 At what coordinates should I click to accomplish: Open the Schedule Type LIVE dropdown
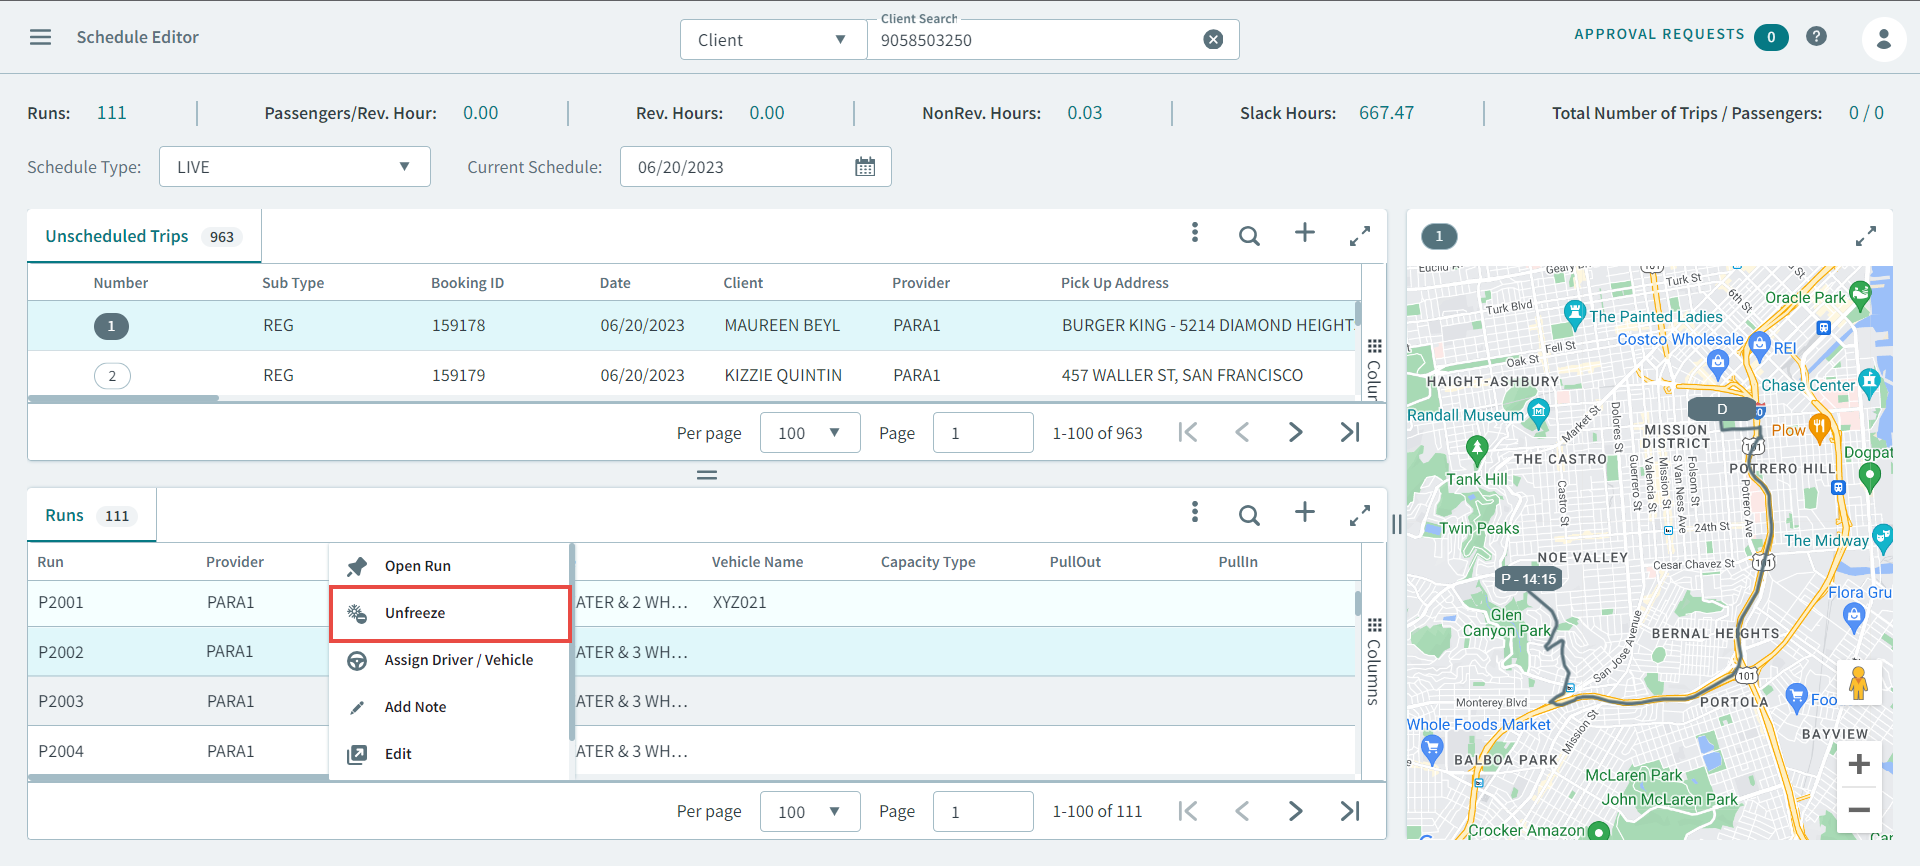pyautogui.click(x=294, y=167)
